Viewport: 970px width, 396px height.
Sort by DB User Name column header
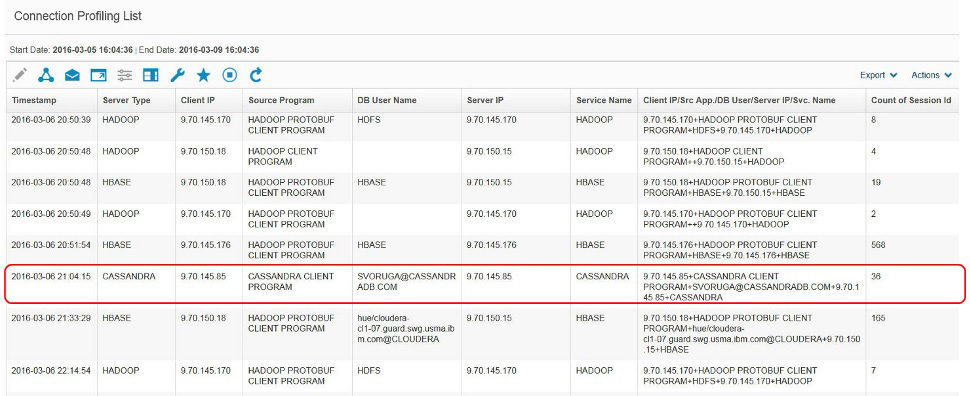click(x=406, y=100)
